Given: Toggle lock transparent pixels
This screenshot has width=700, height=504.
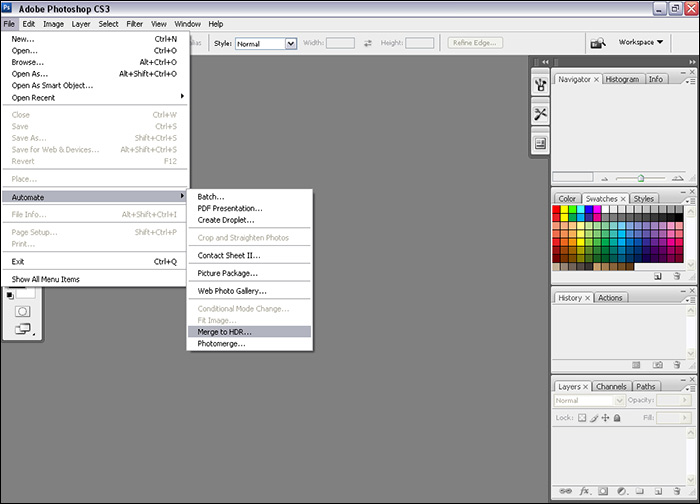Looking at the screenshot, I should [582, 418].
